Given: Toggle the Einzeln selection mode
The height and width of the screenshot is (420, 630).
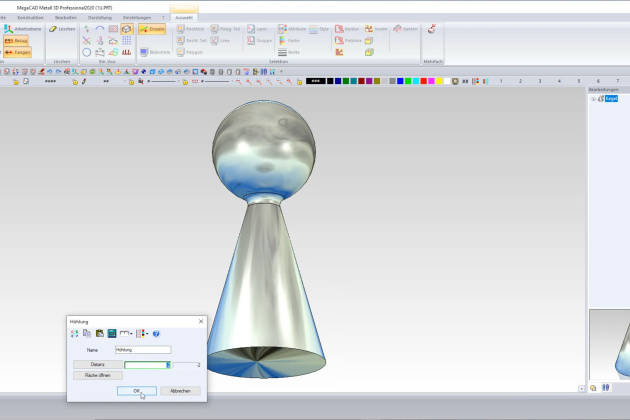Looking at the screenshot, I should [152, 29].
